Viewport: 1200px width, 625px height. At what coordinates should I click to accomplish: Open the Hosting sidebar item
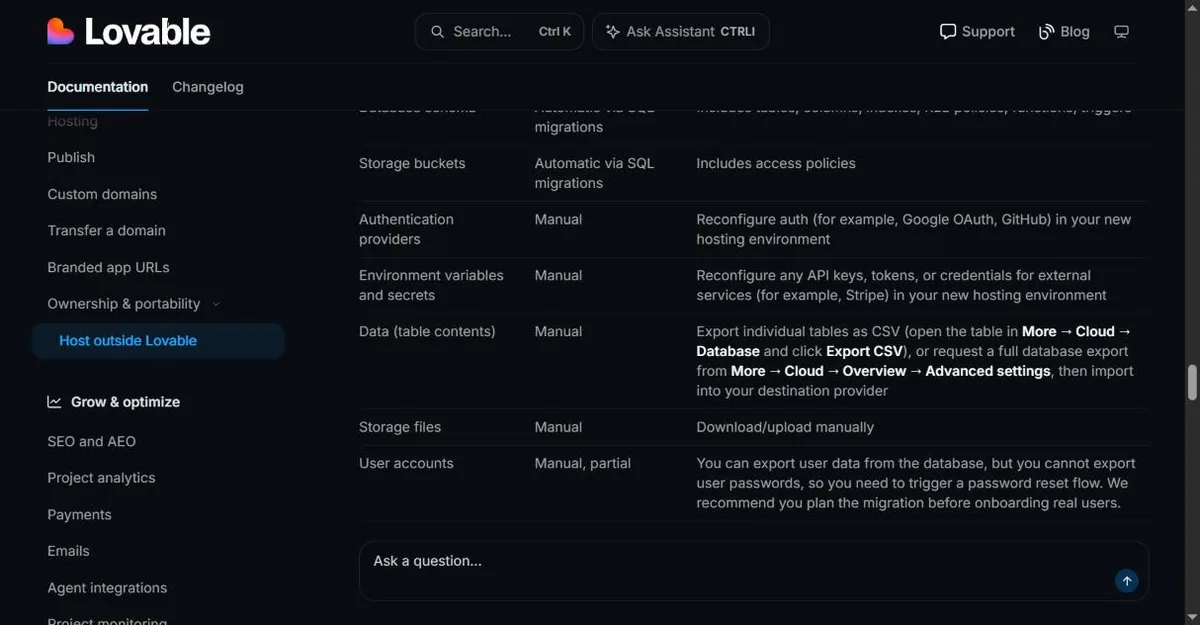click(x=73, y=121)
